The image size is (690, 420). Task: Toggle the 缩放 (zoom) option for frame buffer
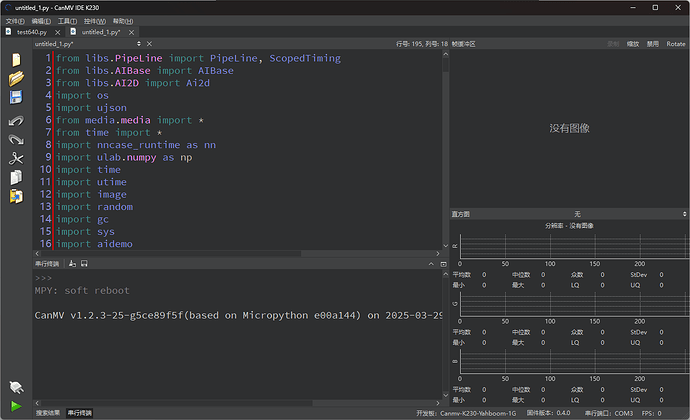[633, 44]
